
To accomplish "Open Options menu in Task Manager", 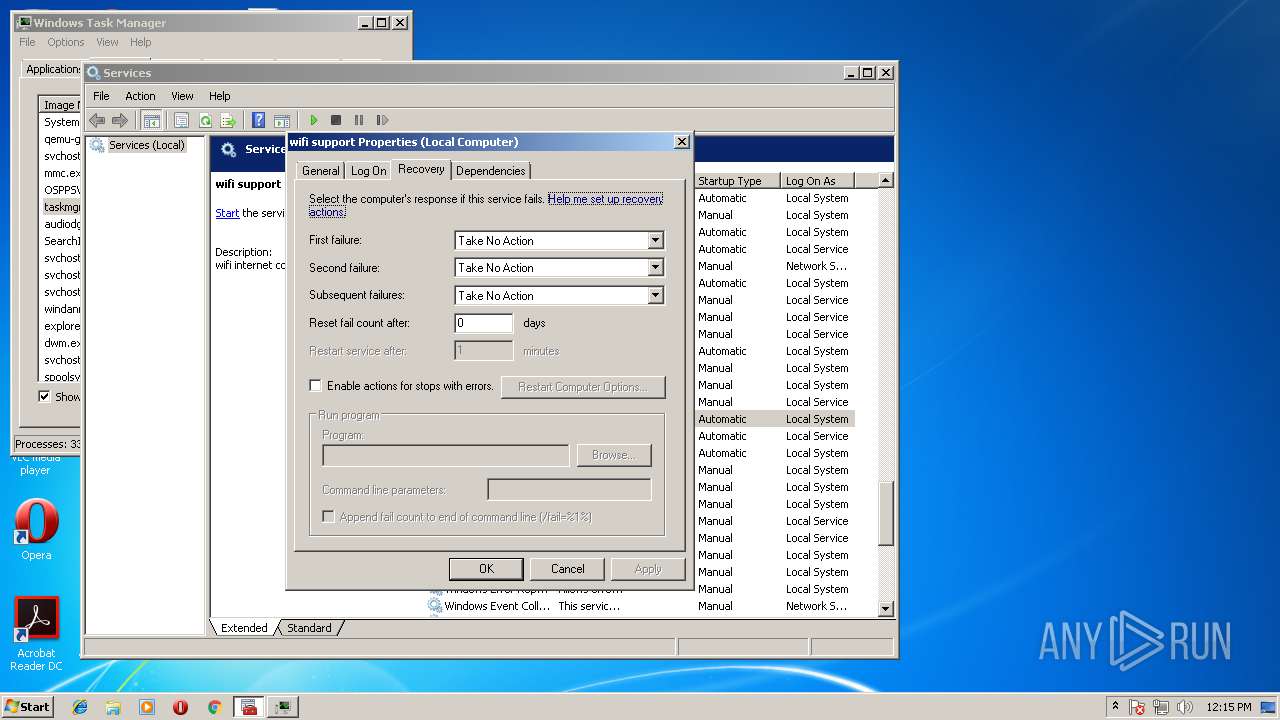I will pyautogui.click(x=66, y=42).
